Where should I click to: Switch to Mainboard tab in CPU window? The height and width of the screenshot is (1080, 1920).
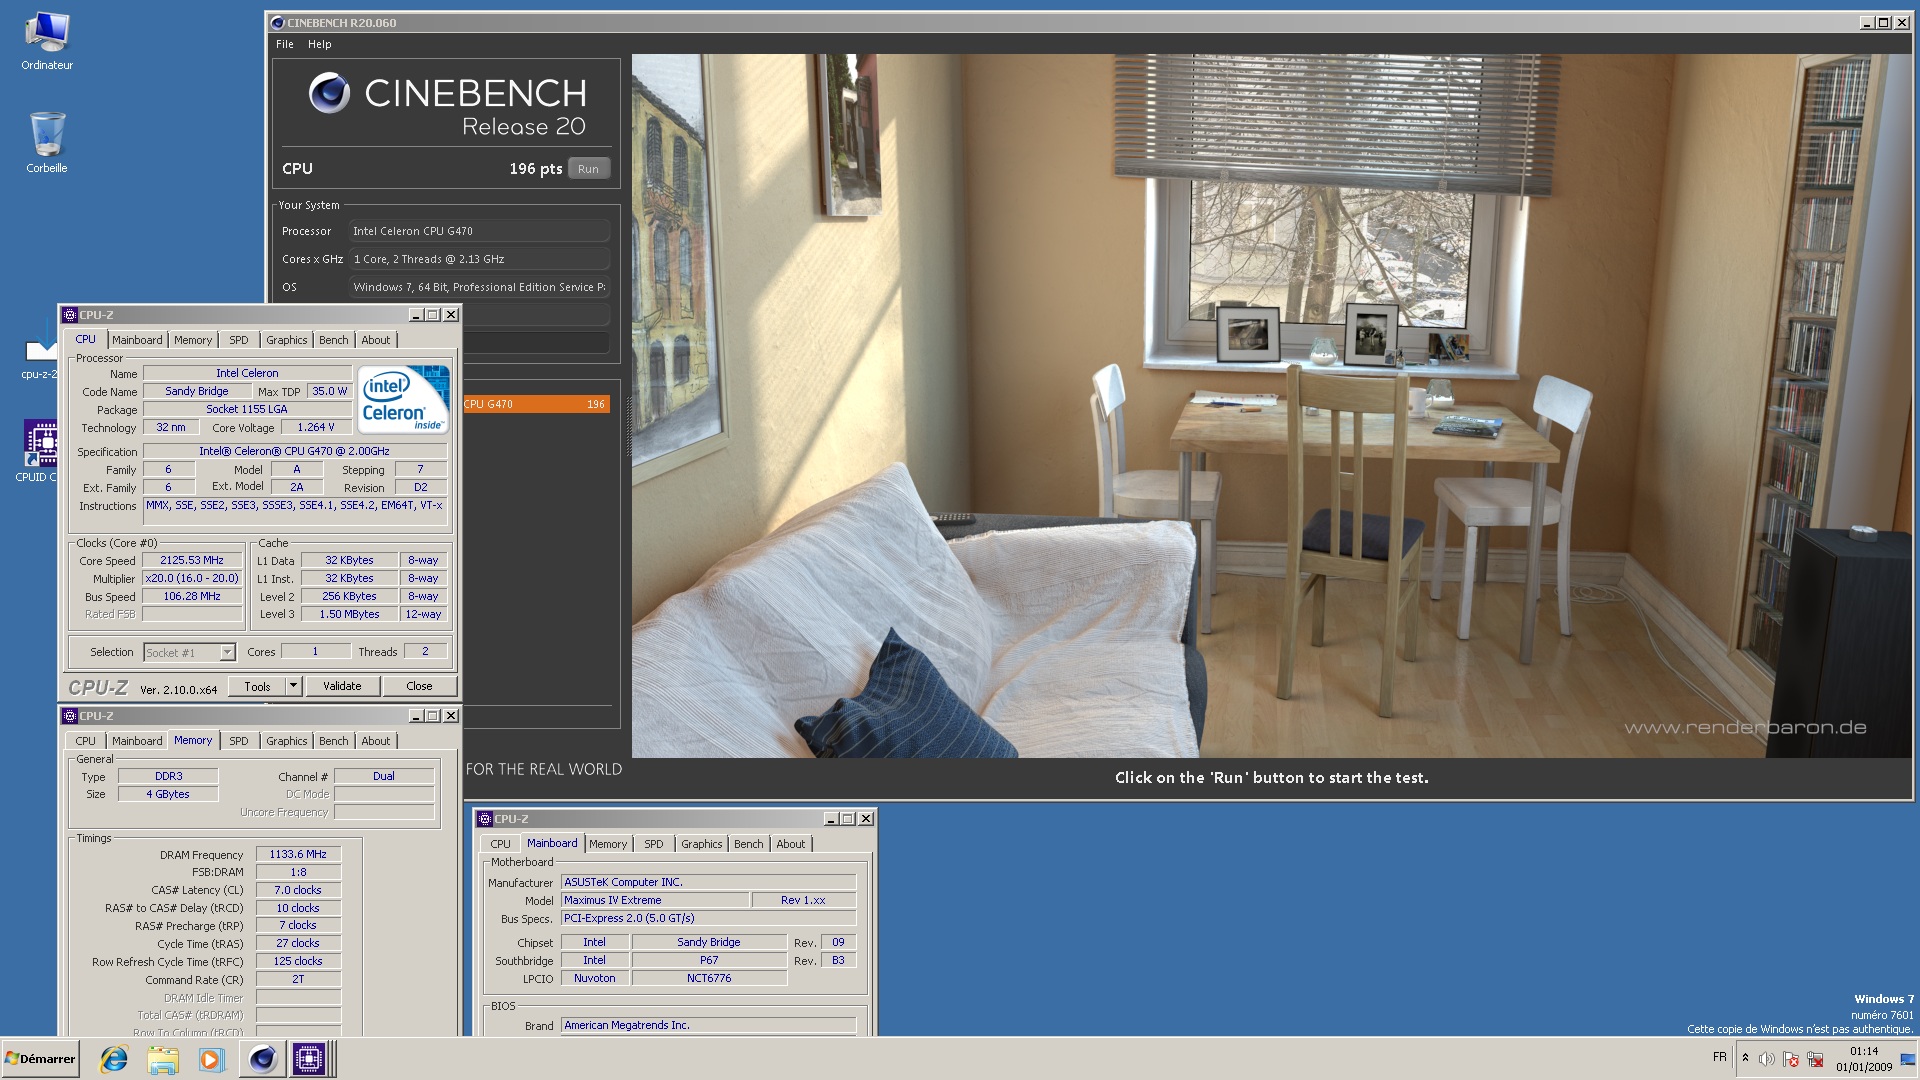click(x=137, y=340)
